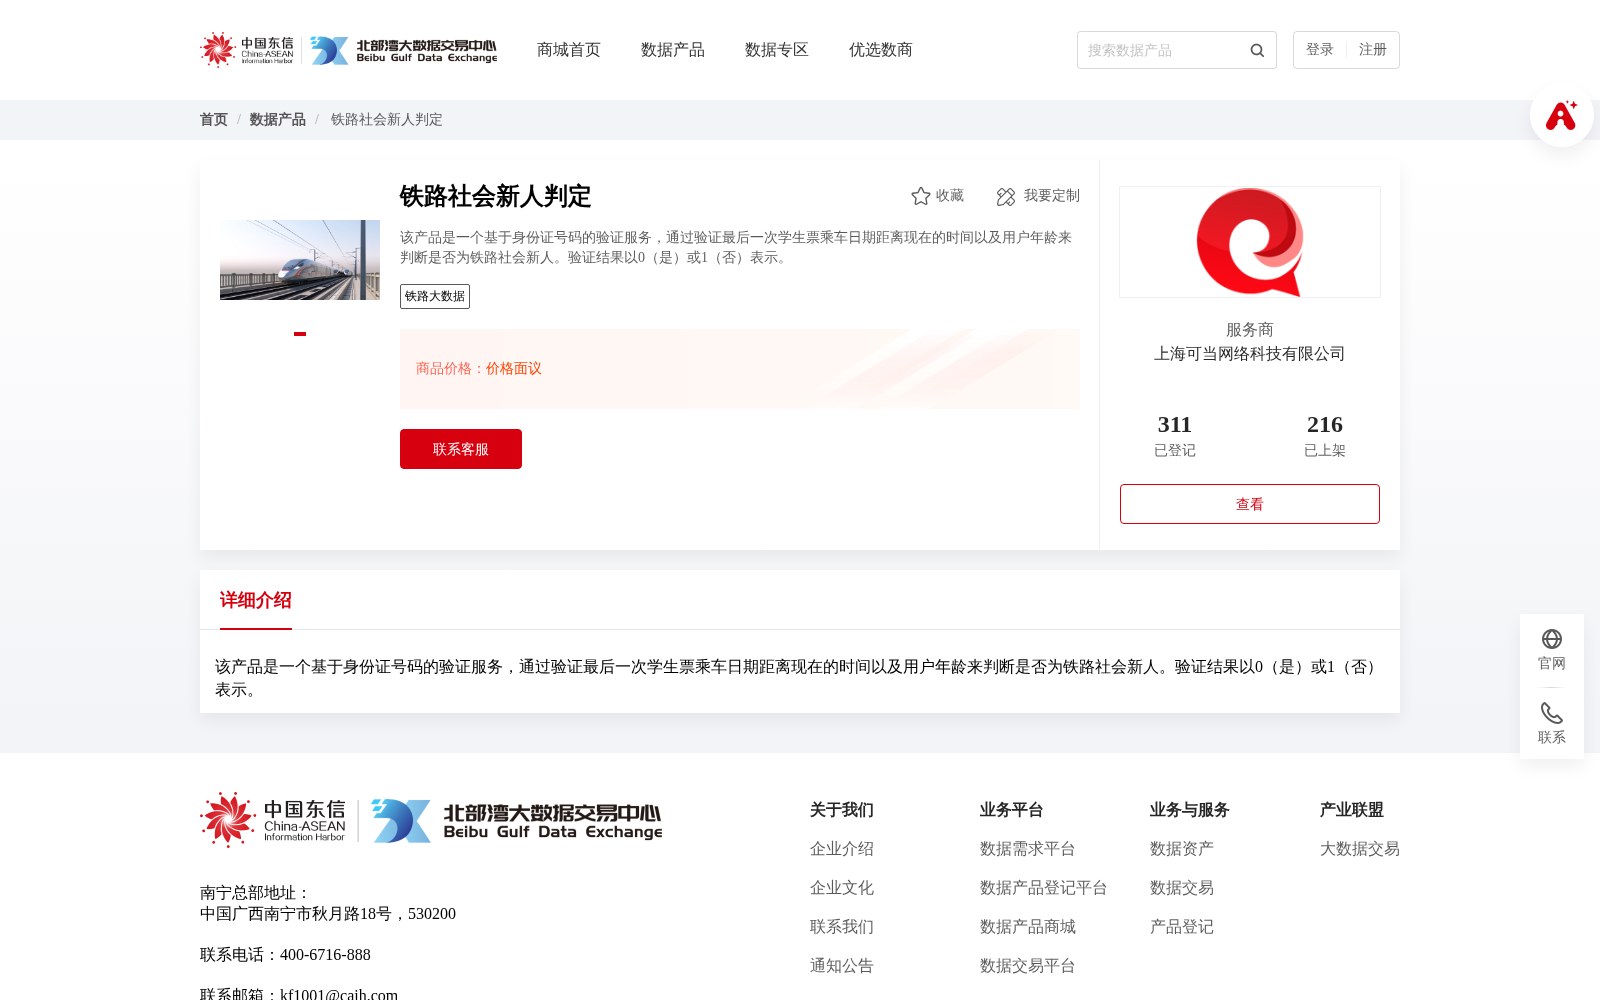Go to 数据专区 navigation item
This screenshot has height=1000, width=1600.
coord(777,50)
